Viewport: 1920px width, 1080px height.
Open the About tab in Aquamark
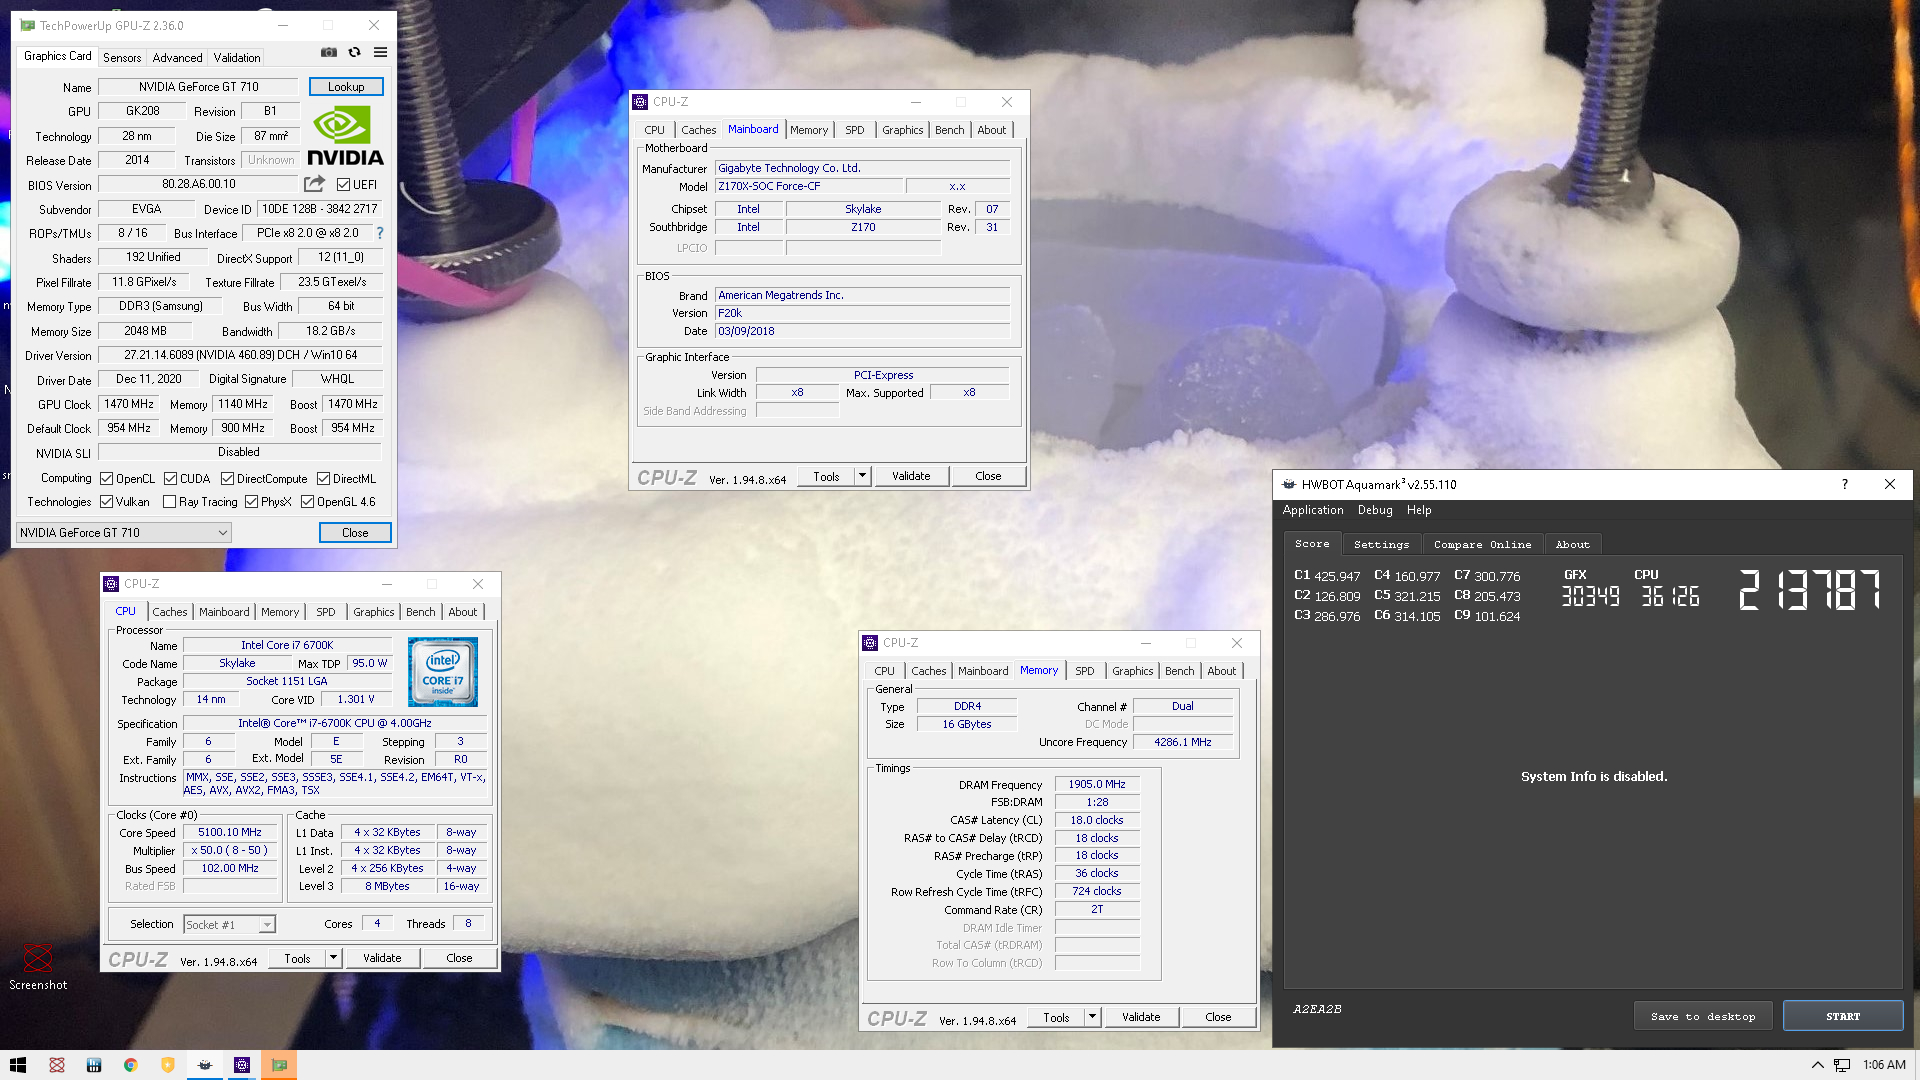1572,544
